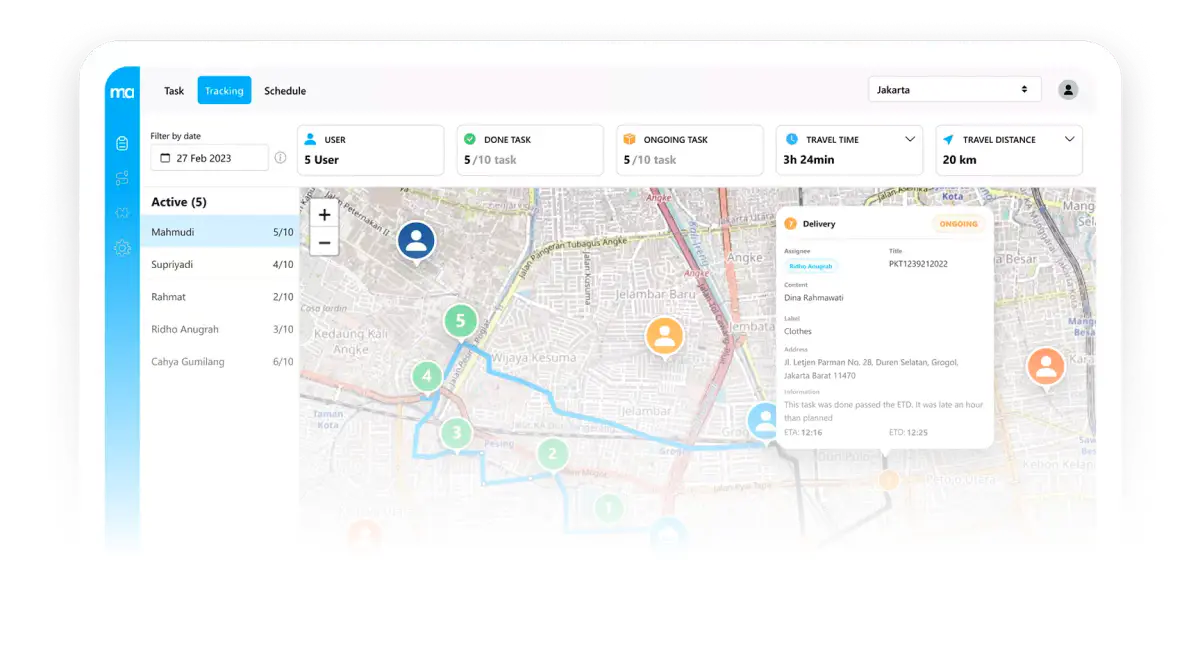Image resolution: width=1200 pixels, height=668 pixels.
Task: Expand the TRAVEL DISTANCE dropdown
Action: (x=1069, y=139)
